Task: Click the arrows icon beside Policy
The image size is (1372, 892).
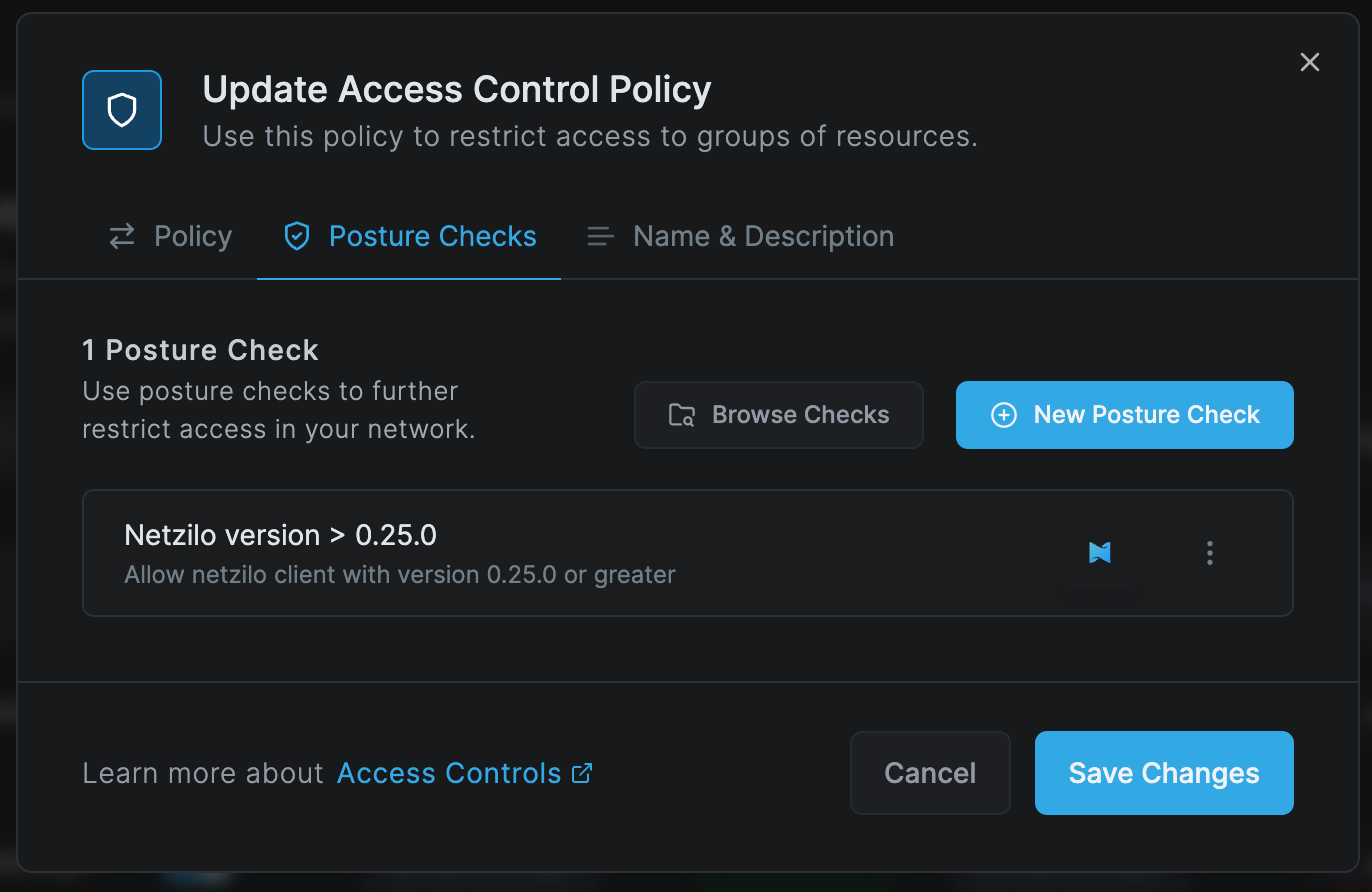Action: click(x=122, y=237)
